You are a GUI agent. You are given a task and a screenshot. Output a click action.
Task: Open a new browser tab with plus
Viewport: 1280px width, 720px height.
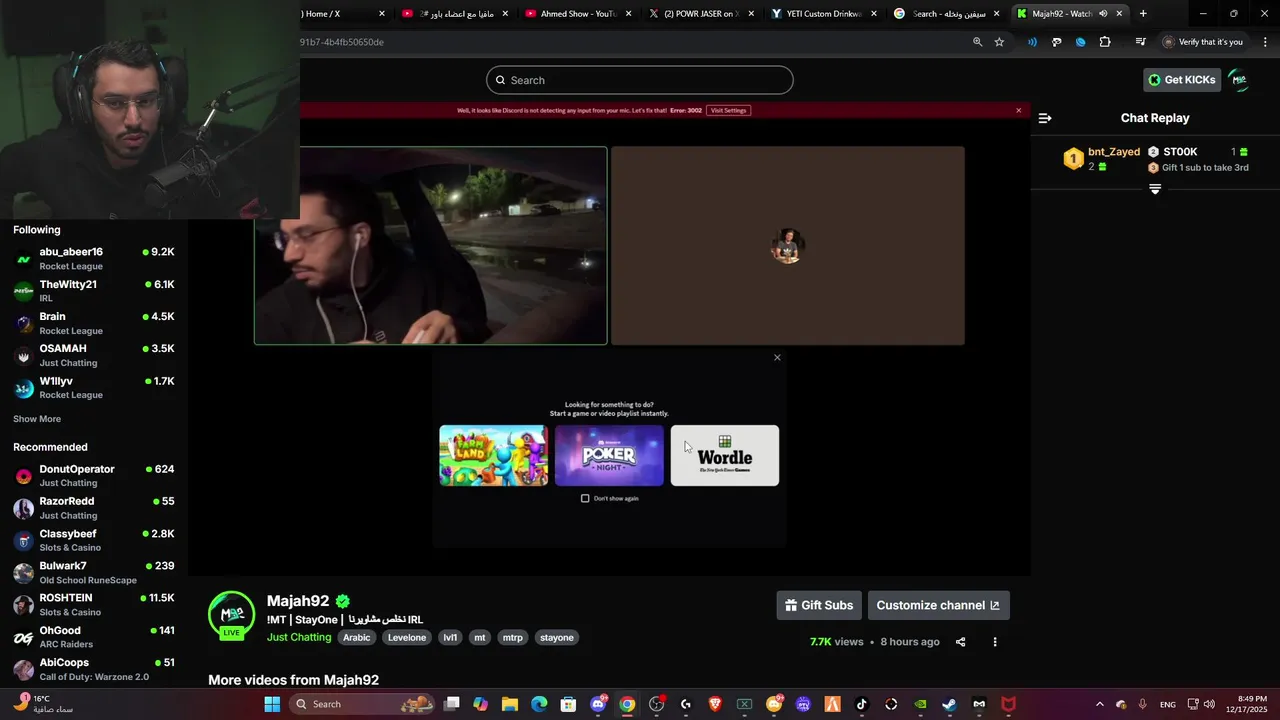(1143, 14)
